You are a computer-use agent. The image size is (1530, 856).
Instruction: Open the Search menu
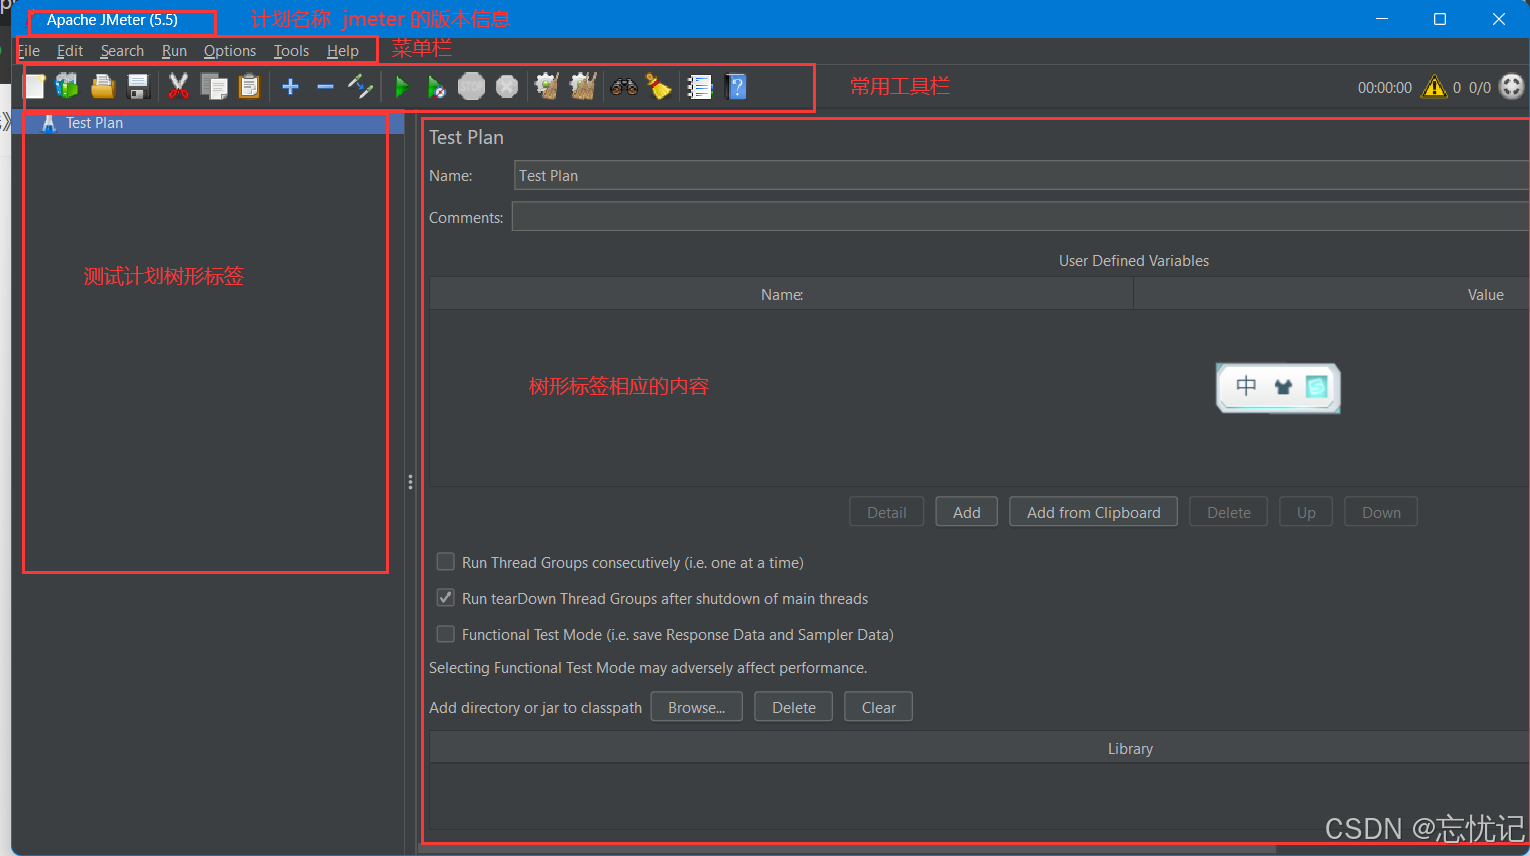click(x=122, y=50)
